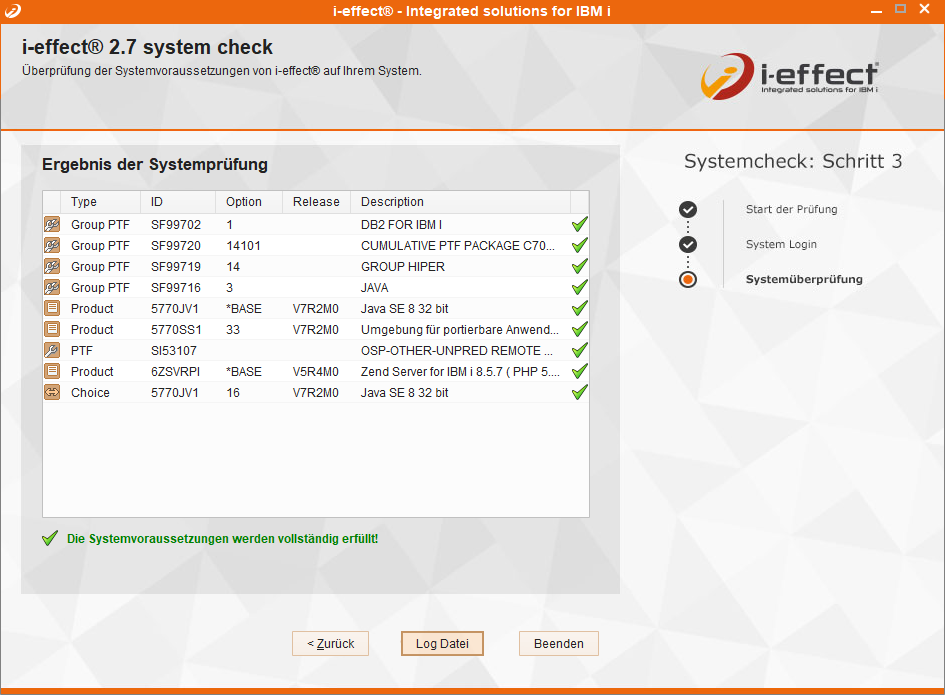The width and height of the screenshot is (945, 695).
Task: Click the Group PTF icon for SF99716
Action: coord(52,288)
